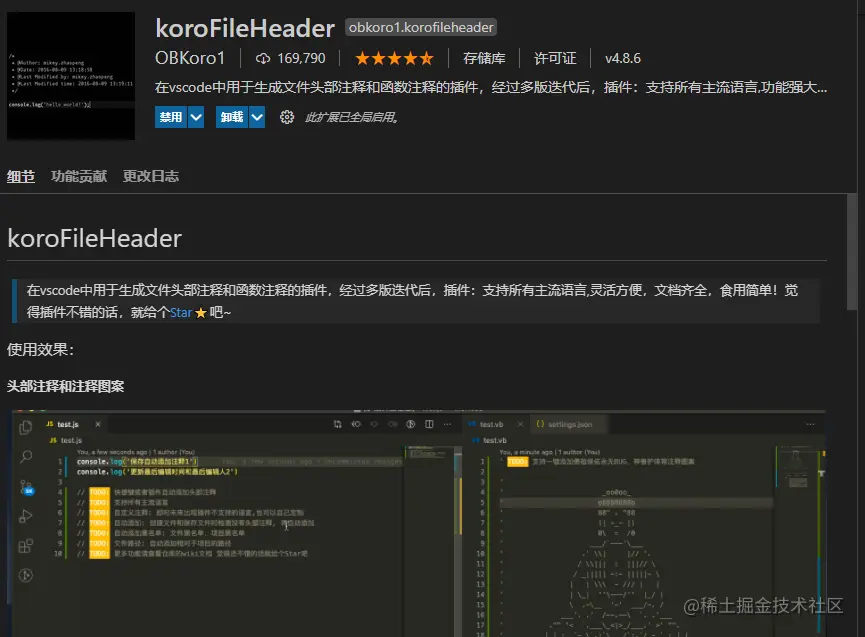The image size is (865, 637).
Task: Click the vertical scrollbar of the details page
Action: pos(852,251)
